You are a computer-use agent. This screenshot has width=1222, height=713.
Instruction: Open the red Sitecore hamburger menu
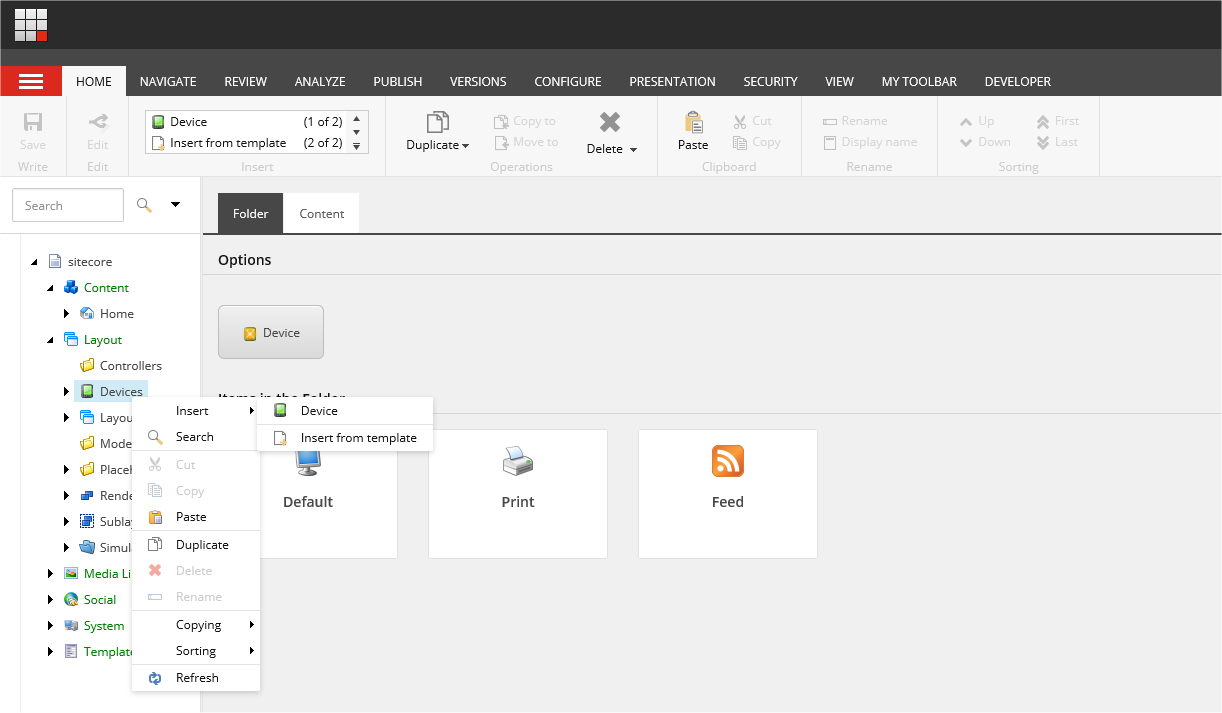pos(31,81)
